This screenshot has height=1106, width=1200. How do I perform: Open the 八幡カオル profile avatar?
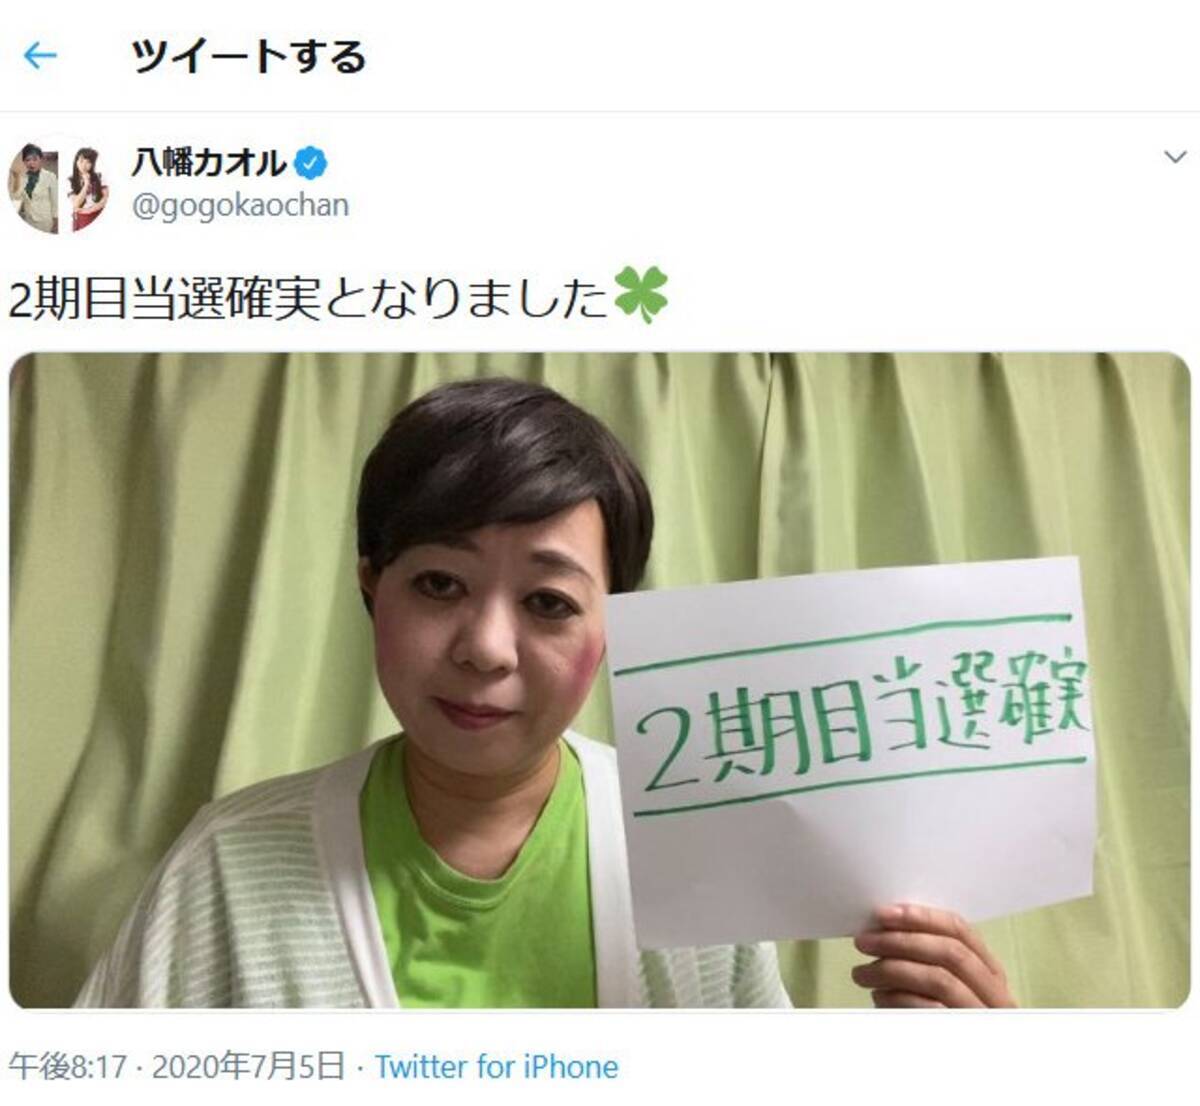tap(59, 184)
